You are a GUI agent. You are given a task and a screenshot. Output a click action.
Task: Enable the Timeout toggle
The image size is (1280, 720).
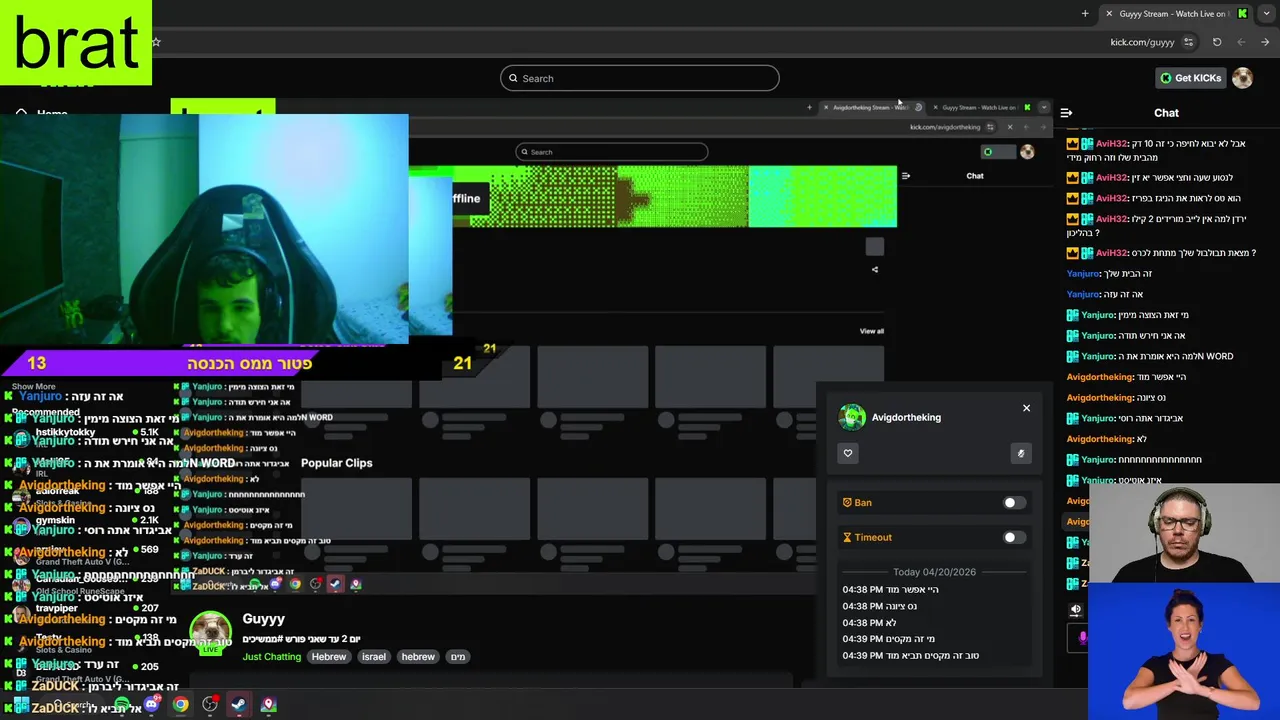pyautogui.click(x=1014, y=538)
